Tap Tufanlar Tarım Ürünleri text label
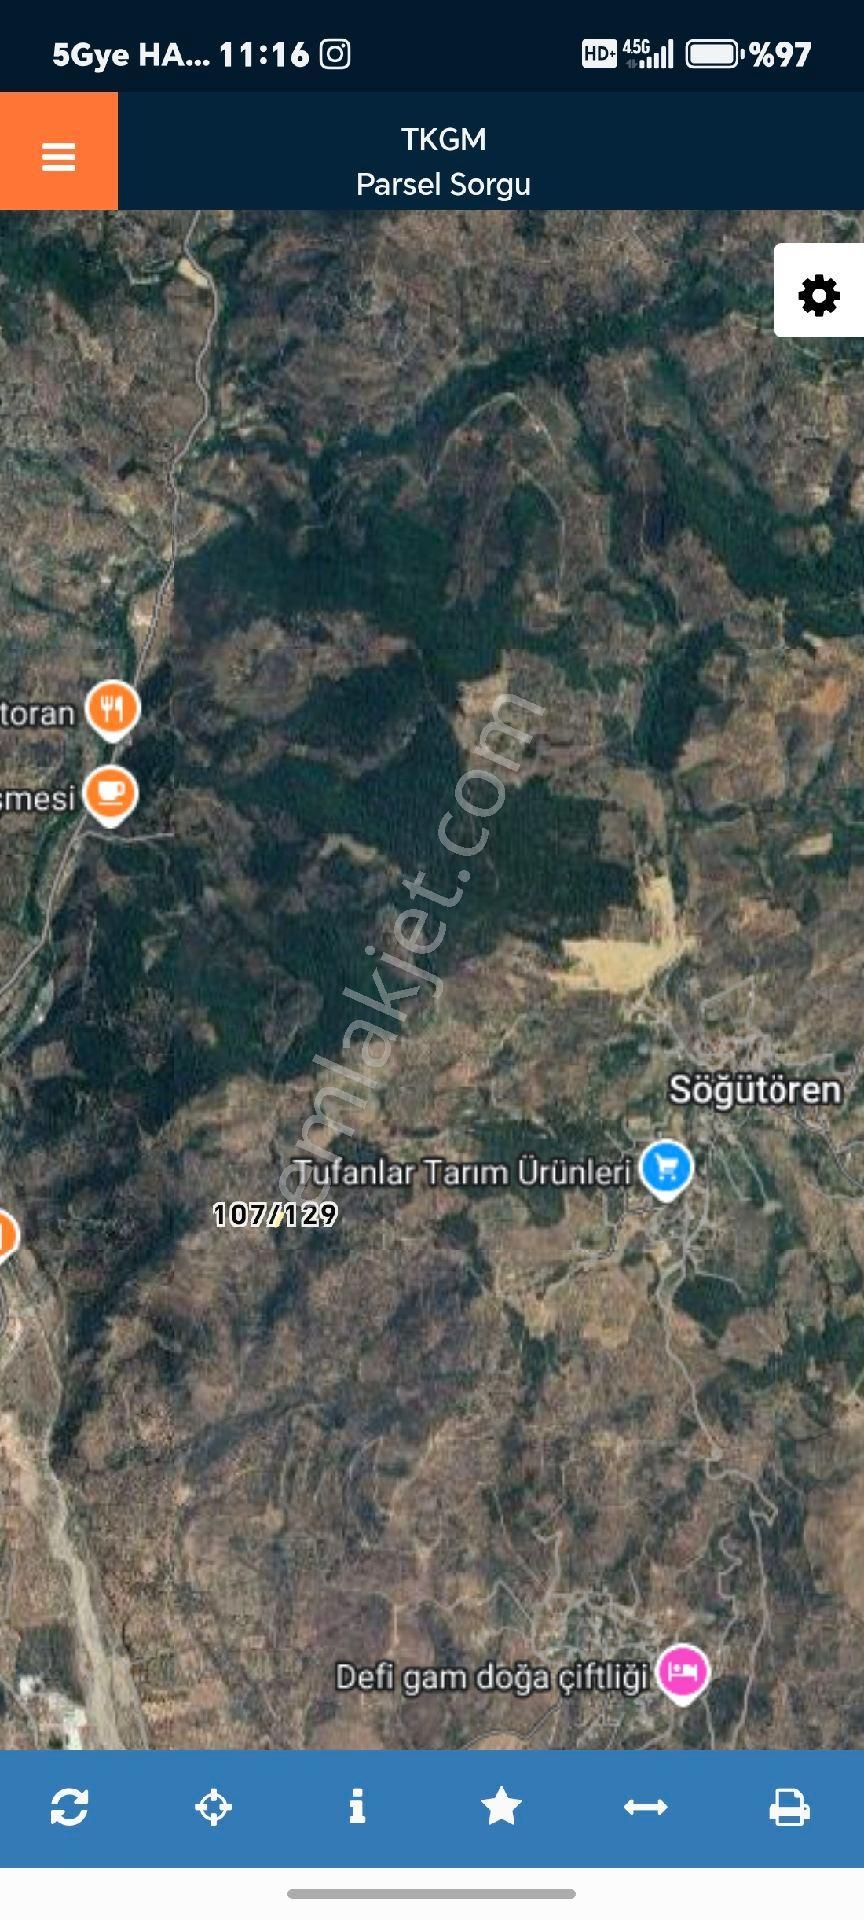 463,1171
